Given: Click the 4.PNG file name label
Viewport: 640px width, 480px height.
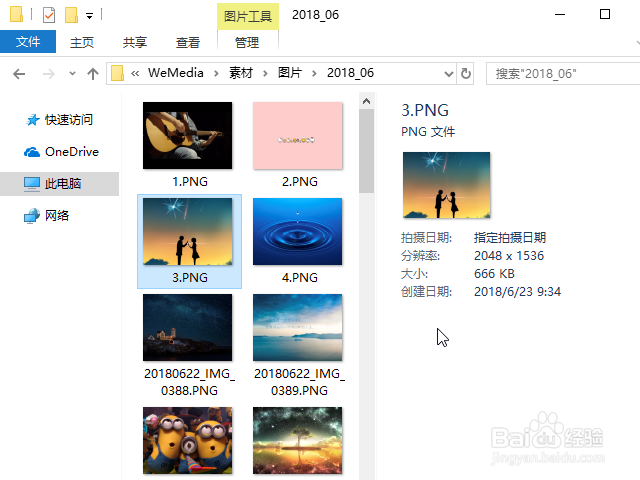Looking at the screenshot, I should pos(300,278).
